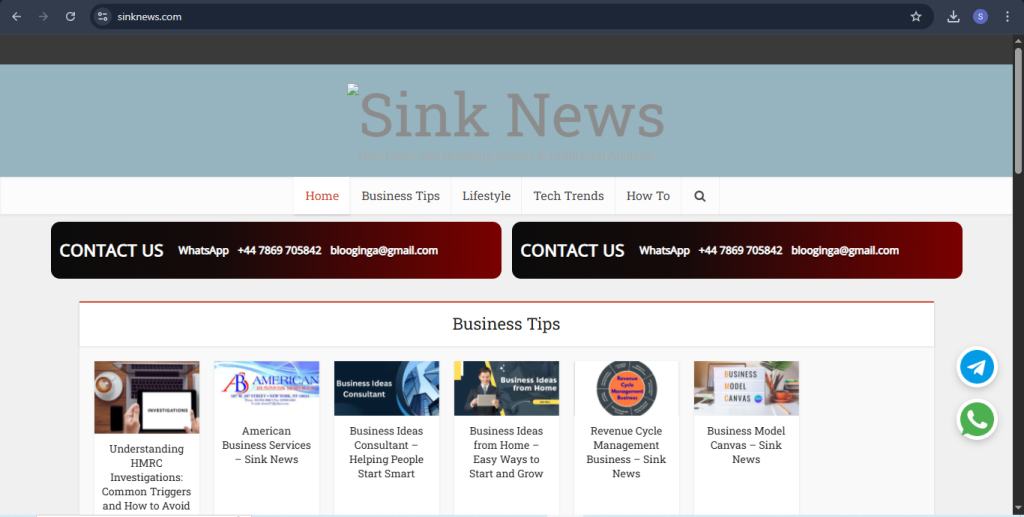Click email blooginga@gmail.com in right banner
The image size is (1024, 517).
(x=845, y=251)
